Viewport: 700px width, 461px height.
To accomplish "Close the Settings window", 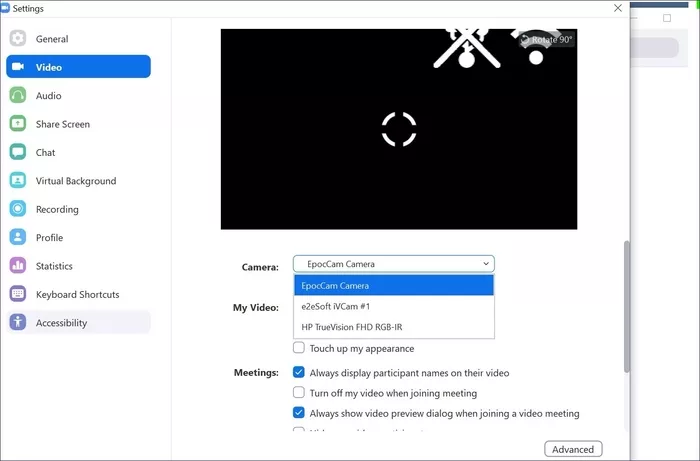I will [617, 8].
